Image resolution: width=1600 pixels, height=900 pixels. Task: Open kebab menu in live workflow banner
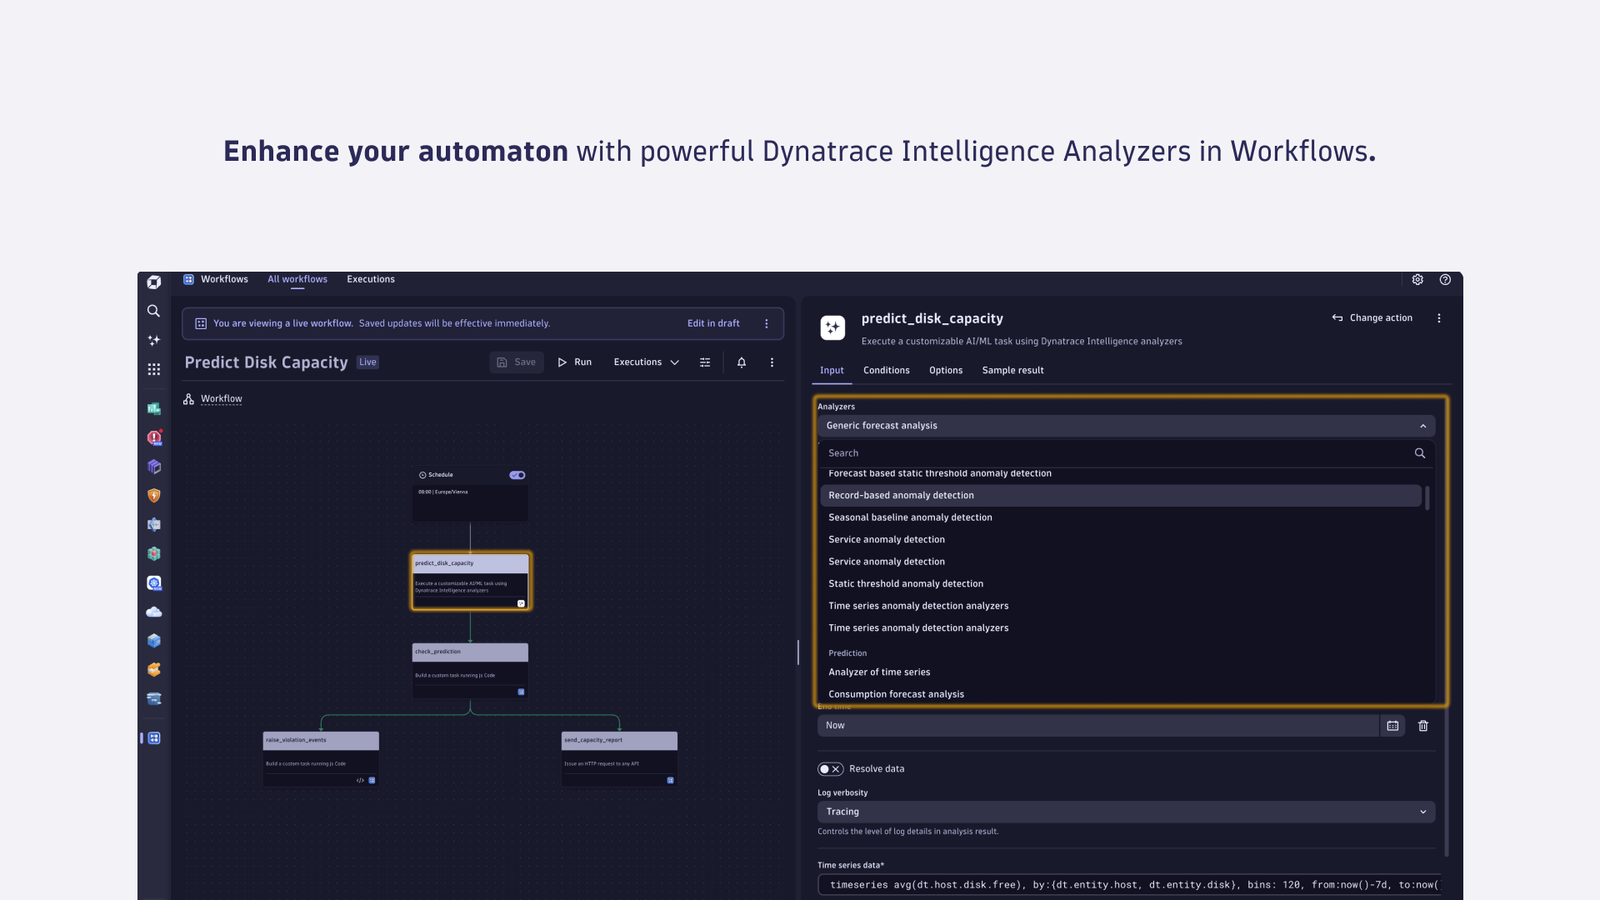tap(767, 324)
